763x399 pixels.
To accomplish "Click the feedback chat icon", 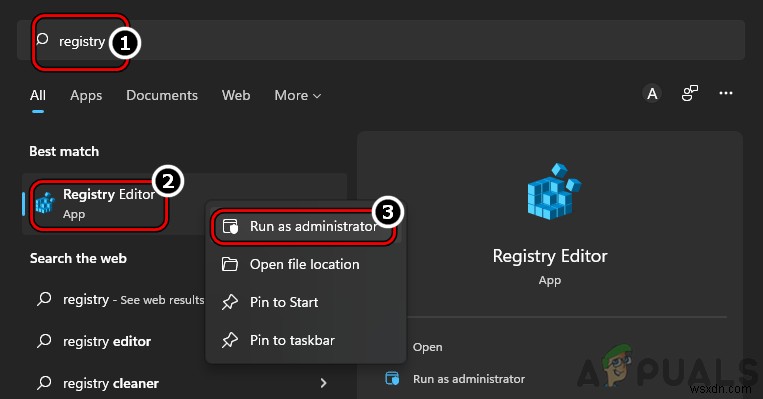I will point(690,93).
